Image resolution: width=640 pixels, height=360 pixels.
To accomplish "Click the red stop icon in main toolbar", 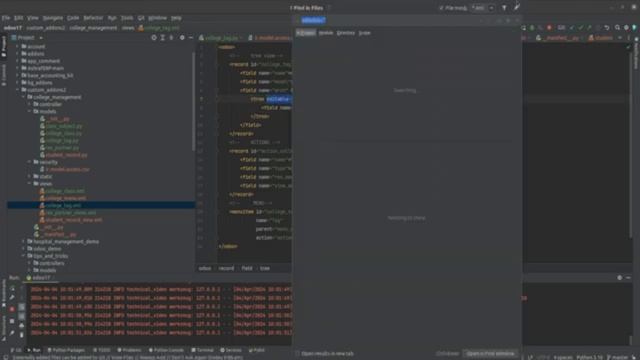I will point(549,28).
